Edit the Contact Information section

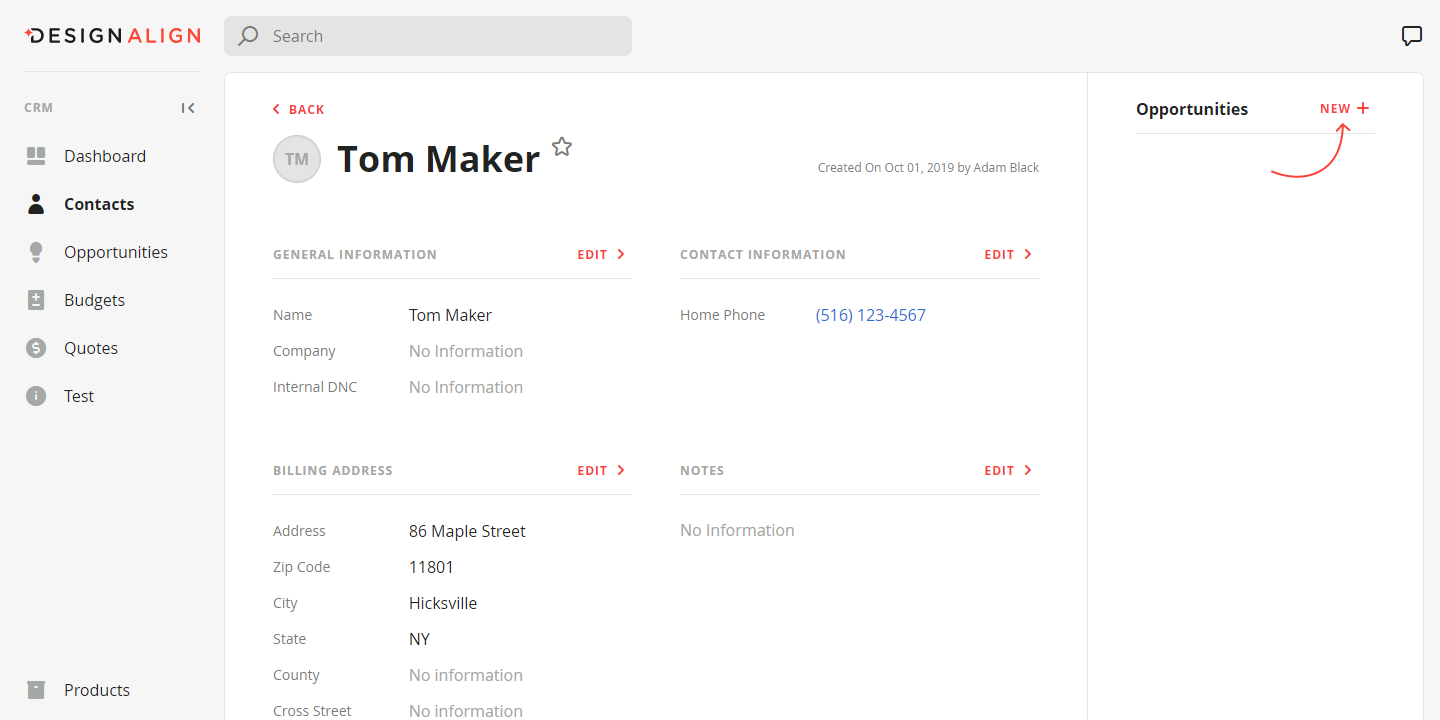1008,254
